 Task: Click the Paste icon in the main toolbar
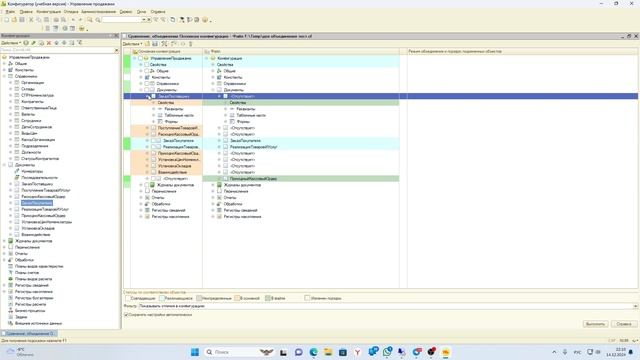pos(47,20)
